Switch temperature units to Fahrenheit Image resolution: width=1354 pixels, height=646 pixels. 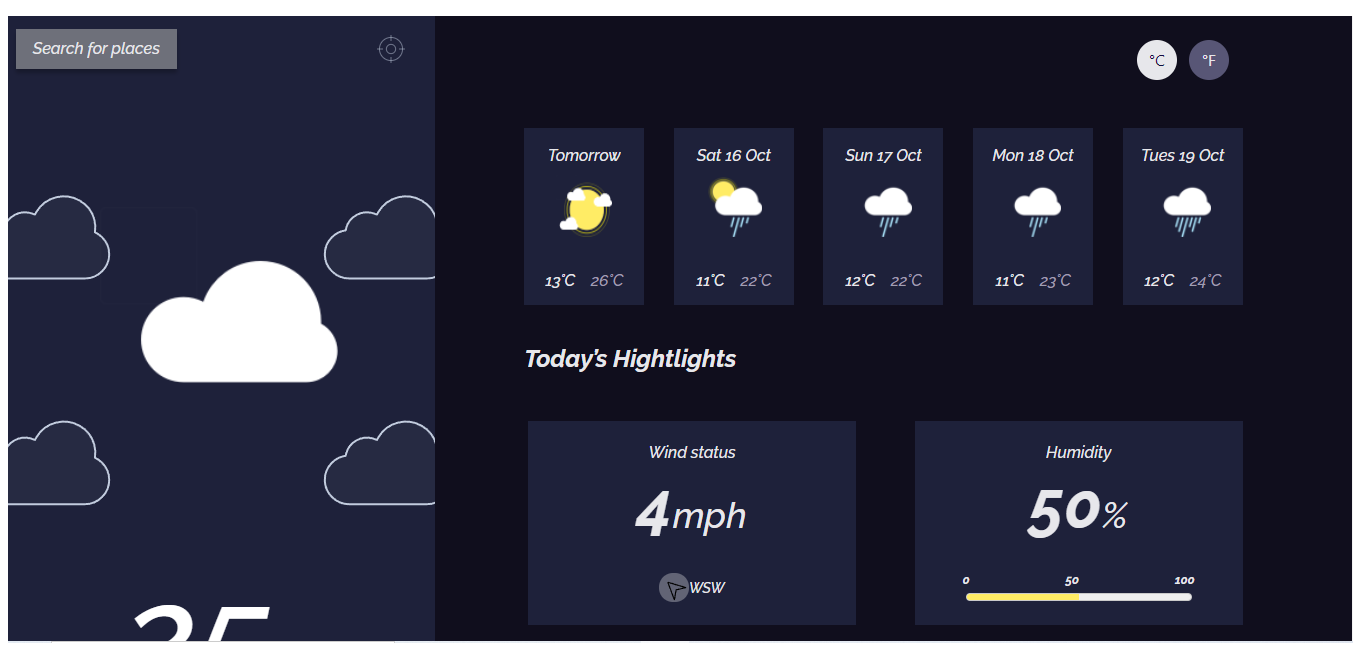(1209, 60)
